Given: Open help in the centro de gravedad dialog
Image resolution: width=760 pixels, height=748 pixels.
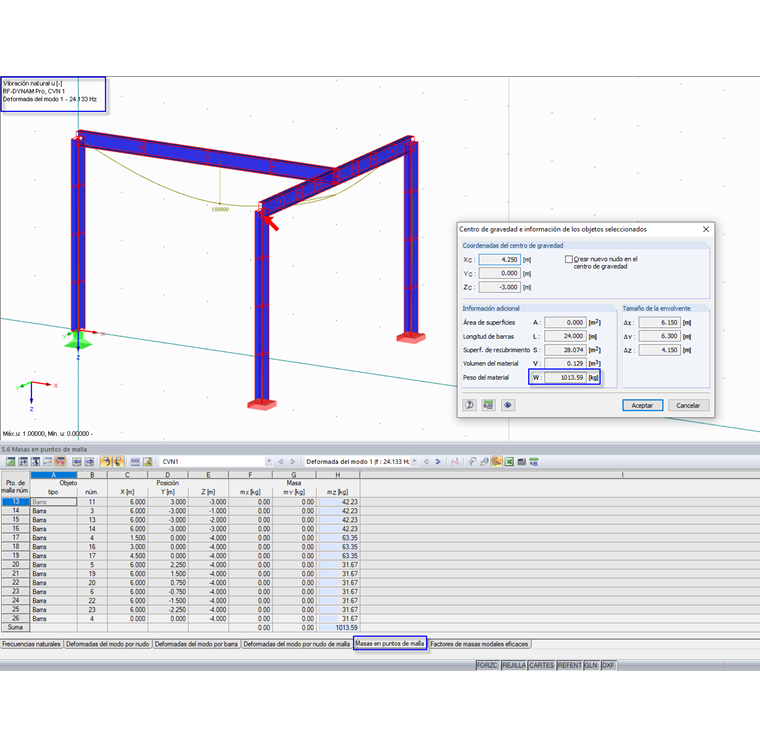Looking at the screenshot, I should 469,405.
